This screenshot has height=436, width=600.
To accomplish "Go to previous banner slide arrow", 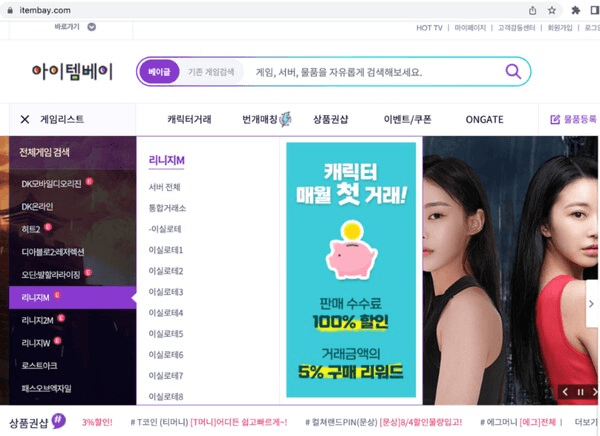I will (x=565, y=392).
